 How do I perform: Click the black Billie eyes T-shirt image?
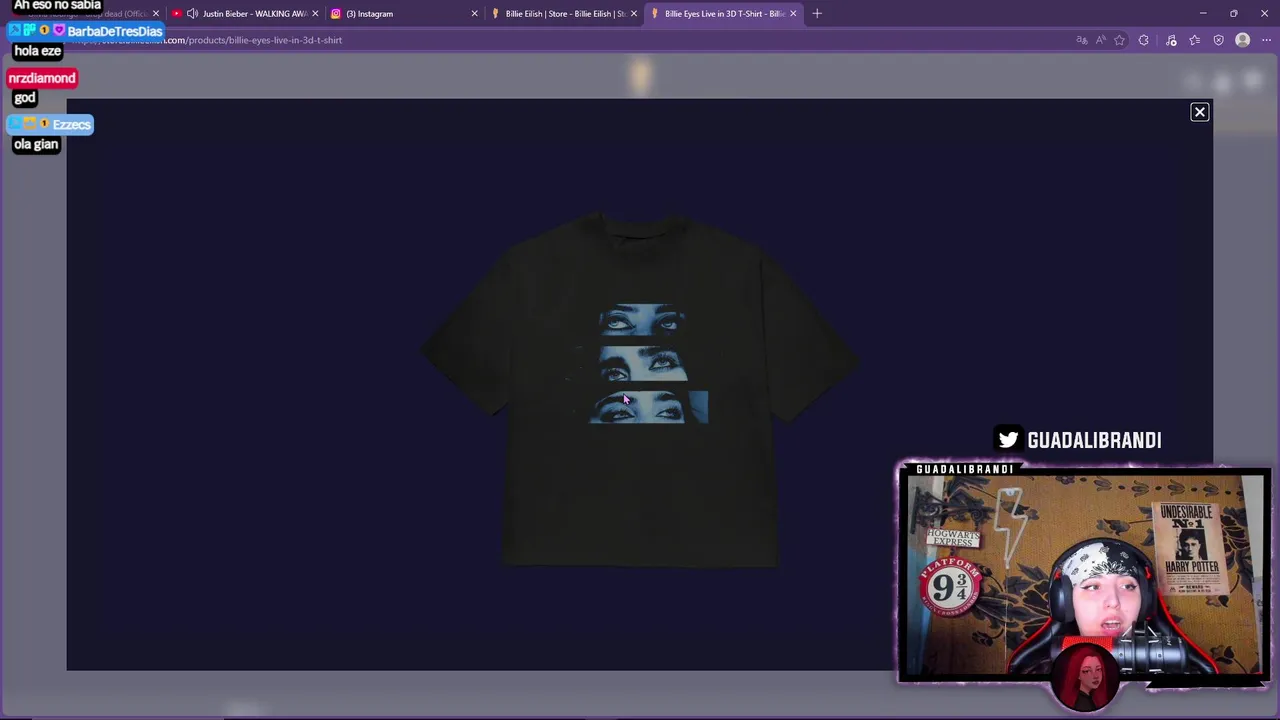click(640, 388)
